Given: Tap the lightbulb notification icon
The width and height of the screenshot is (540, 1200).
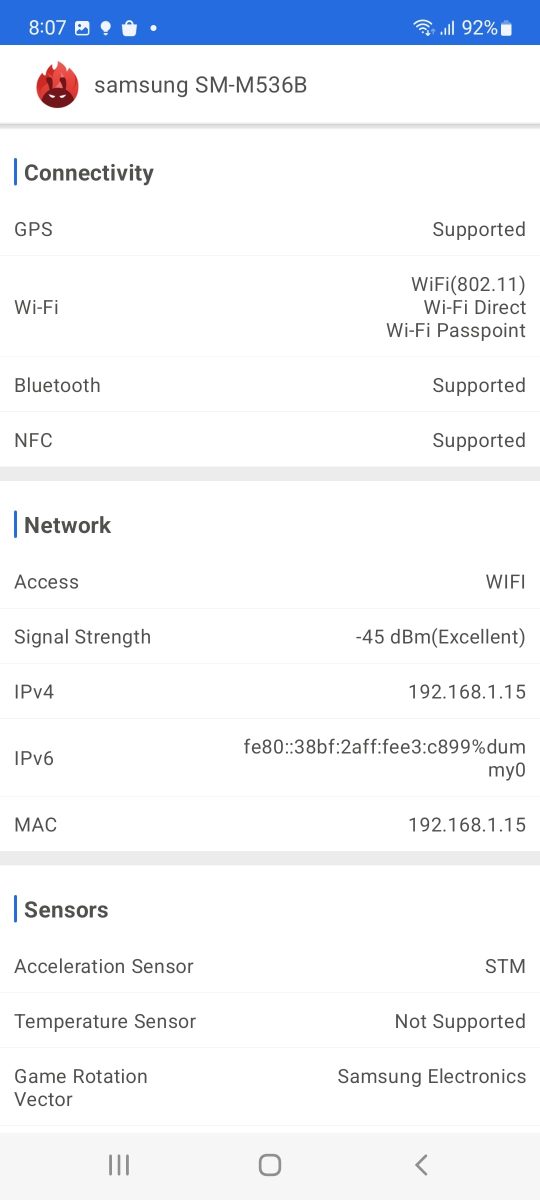Looking at the screenshot, I should [x=106, y=28].
